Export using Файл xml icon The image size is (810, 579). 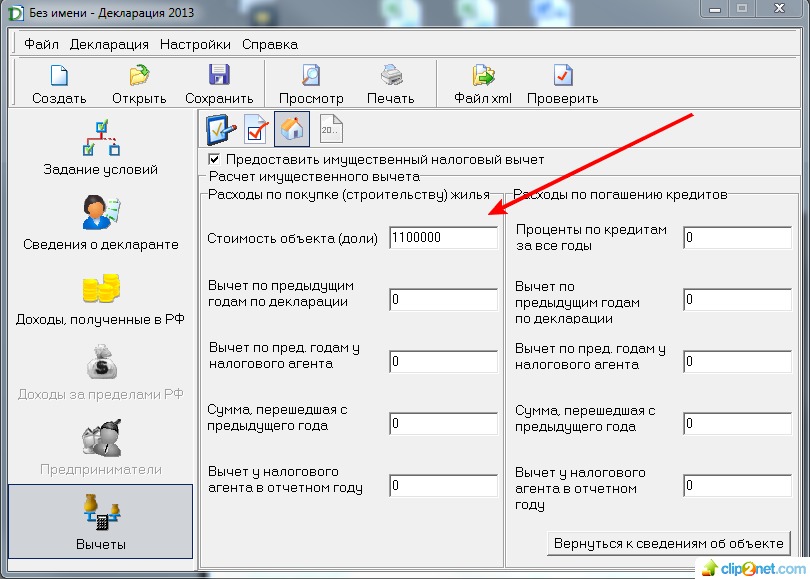click(x=483, y=75)
